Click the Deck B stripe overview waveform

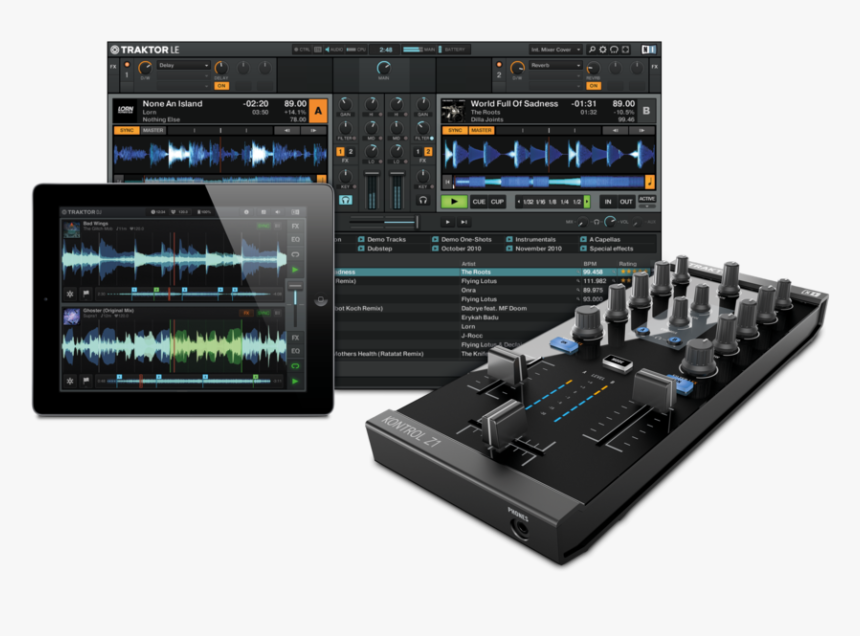(x=549, y=181)
